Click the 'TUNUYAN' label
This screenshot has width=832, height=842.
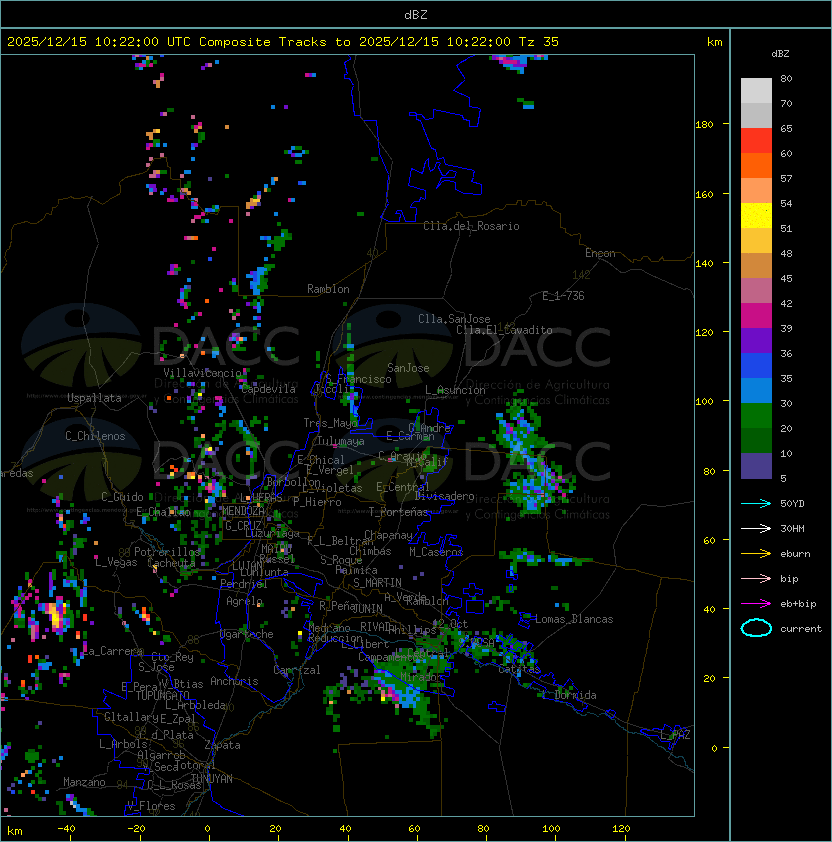pyautogui.click(x=212, y=779)
